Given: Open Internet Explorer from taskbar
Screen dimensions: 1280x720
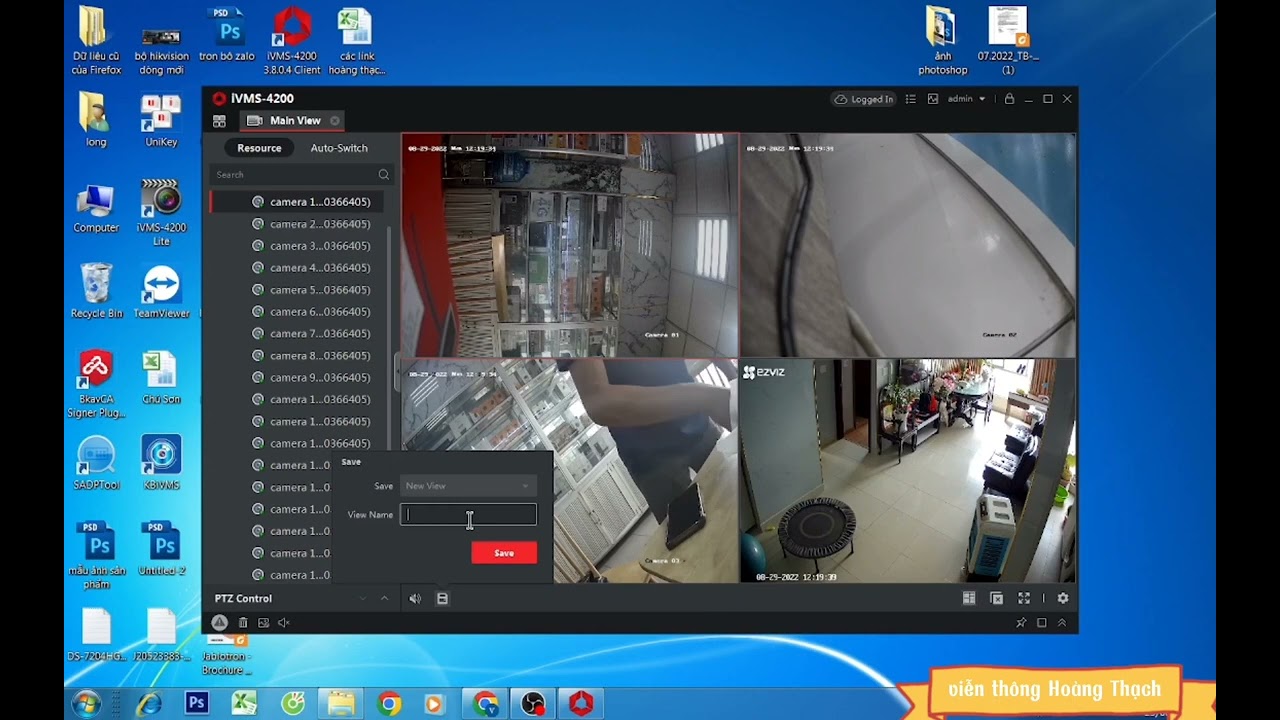Looking at the screenshot, I should click(x=149, y=704).
